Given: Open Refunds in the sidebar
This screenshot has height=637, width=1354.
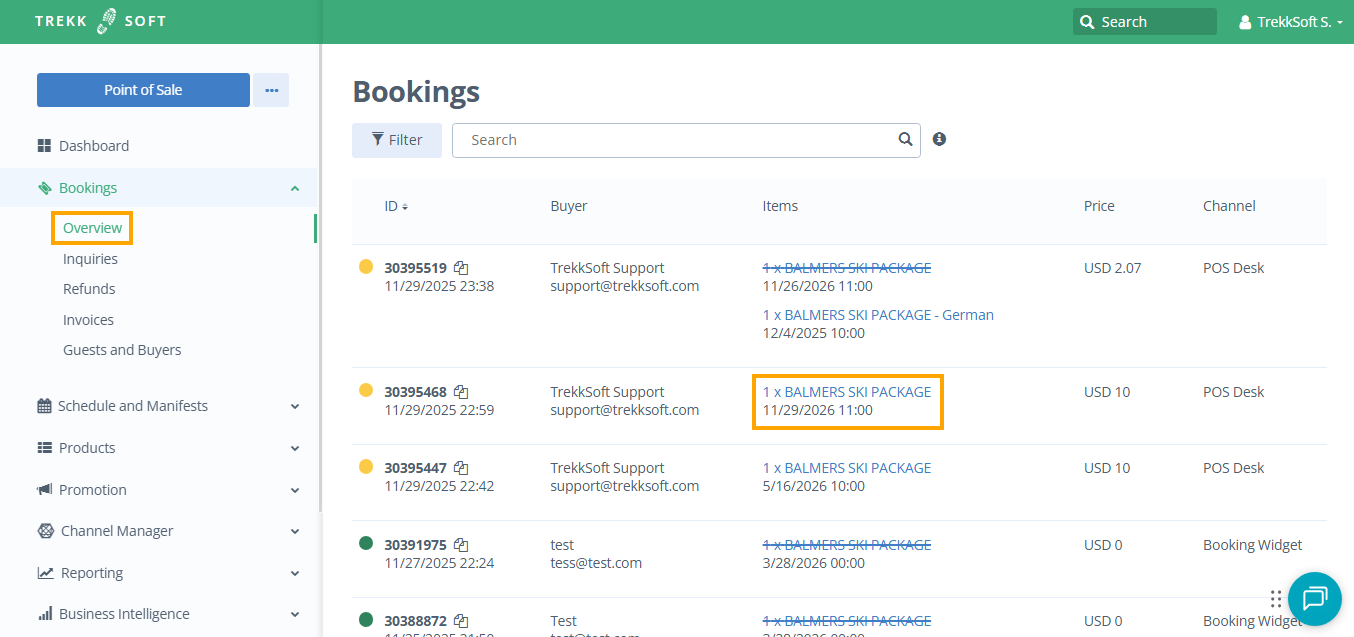Looking at the screenshot, I should click(89, 289).
